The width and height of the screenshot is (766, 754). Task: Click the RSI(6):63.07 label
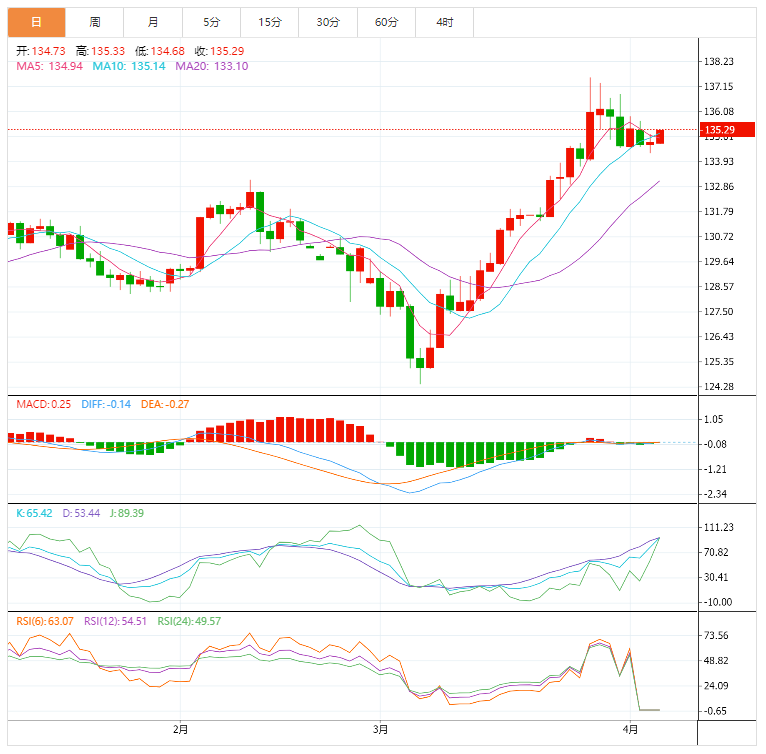(45, 622)
